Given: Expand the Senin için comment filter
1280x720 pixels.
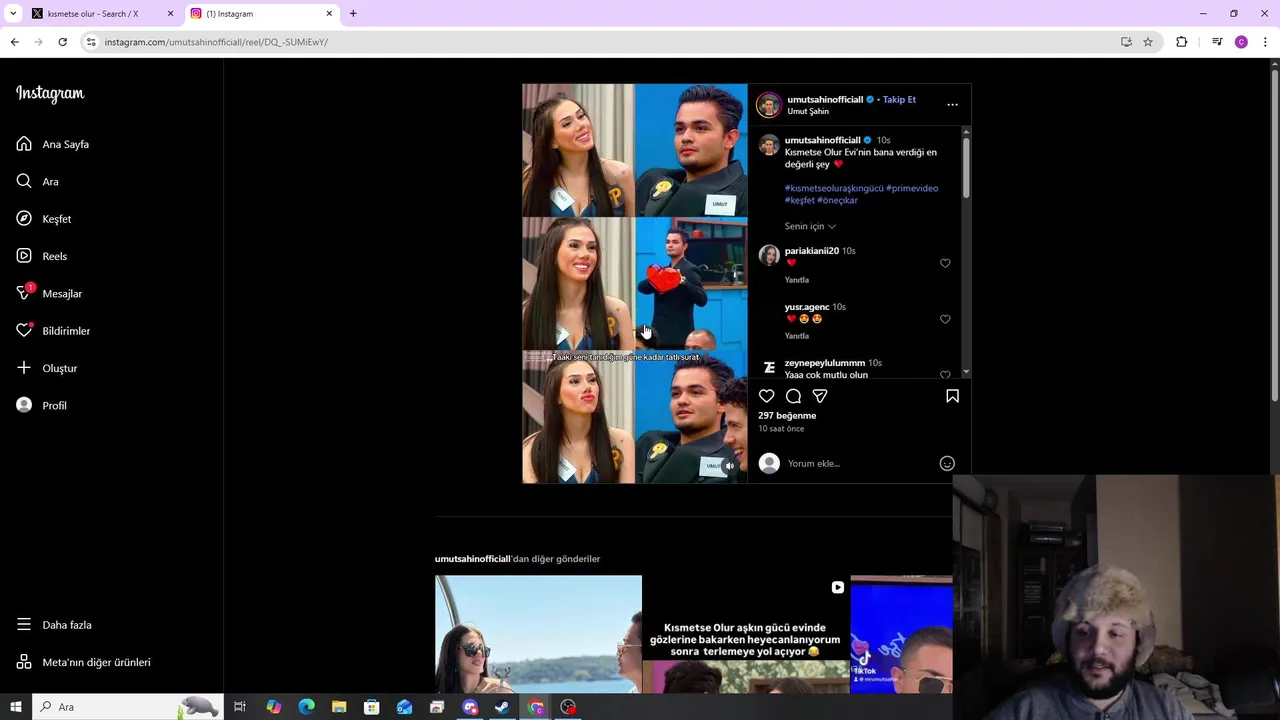Looking at the screenshot, I should tap(810, 226).
